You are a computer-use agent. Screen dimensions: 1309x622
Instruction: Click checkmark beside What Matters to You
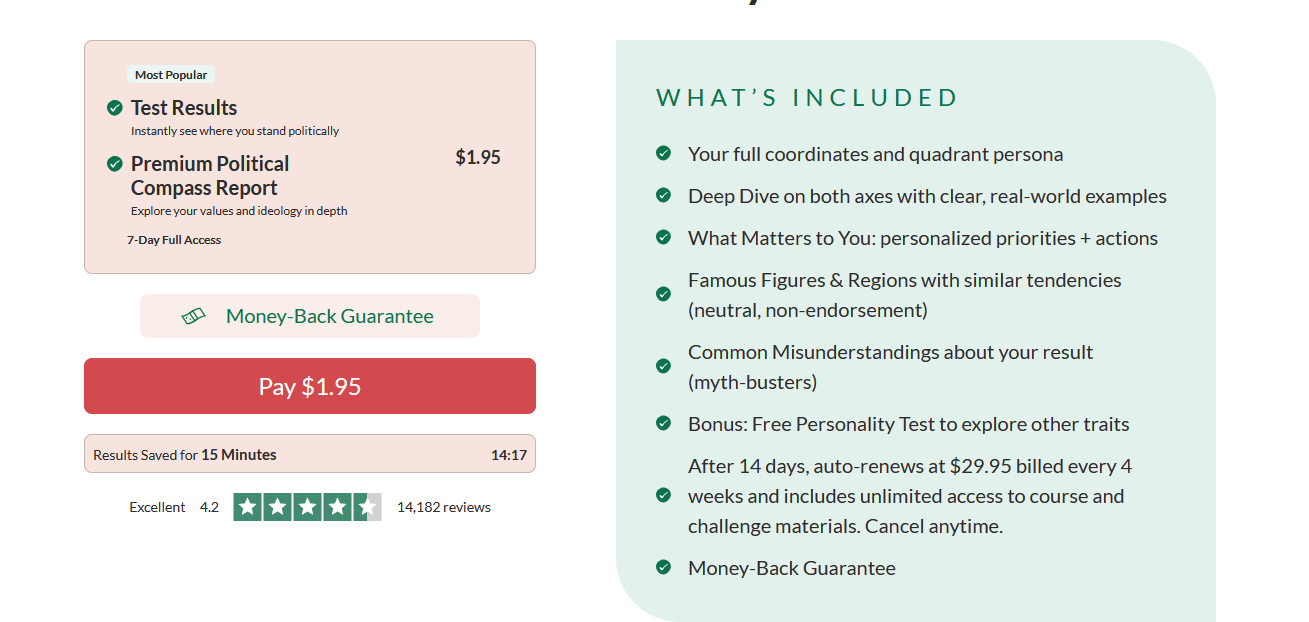[663, 237]
